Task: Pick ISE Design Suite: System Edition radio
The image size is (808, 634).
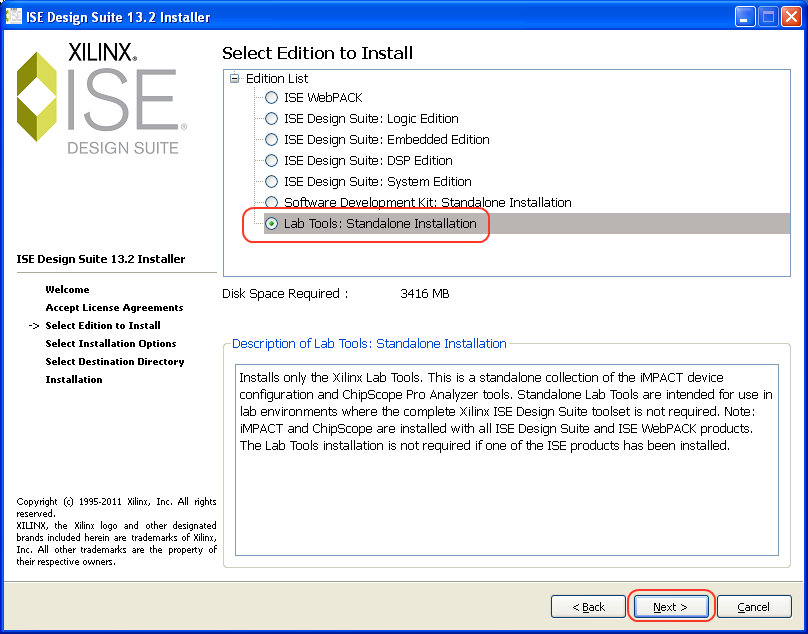Action: (271, 181)
